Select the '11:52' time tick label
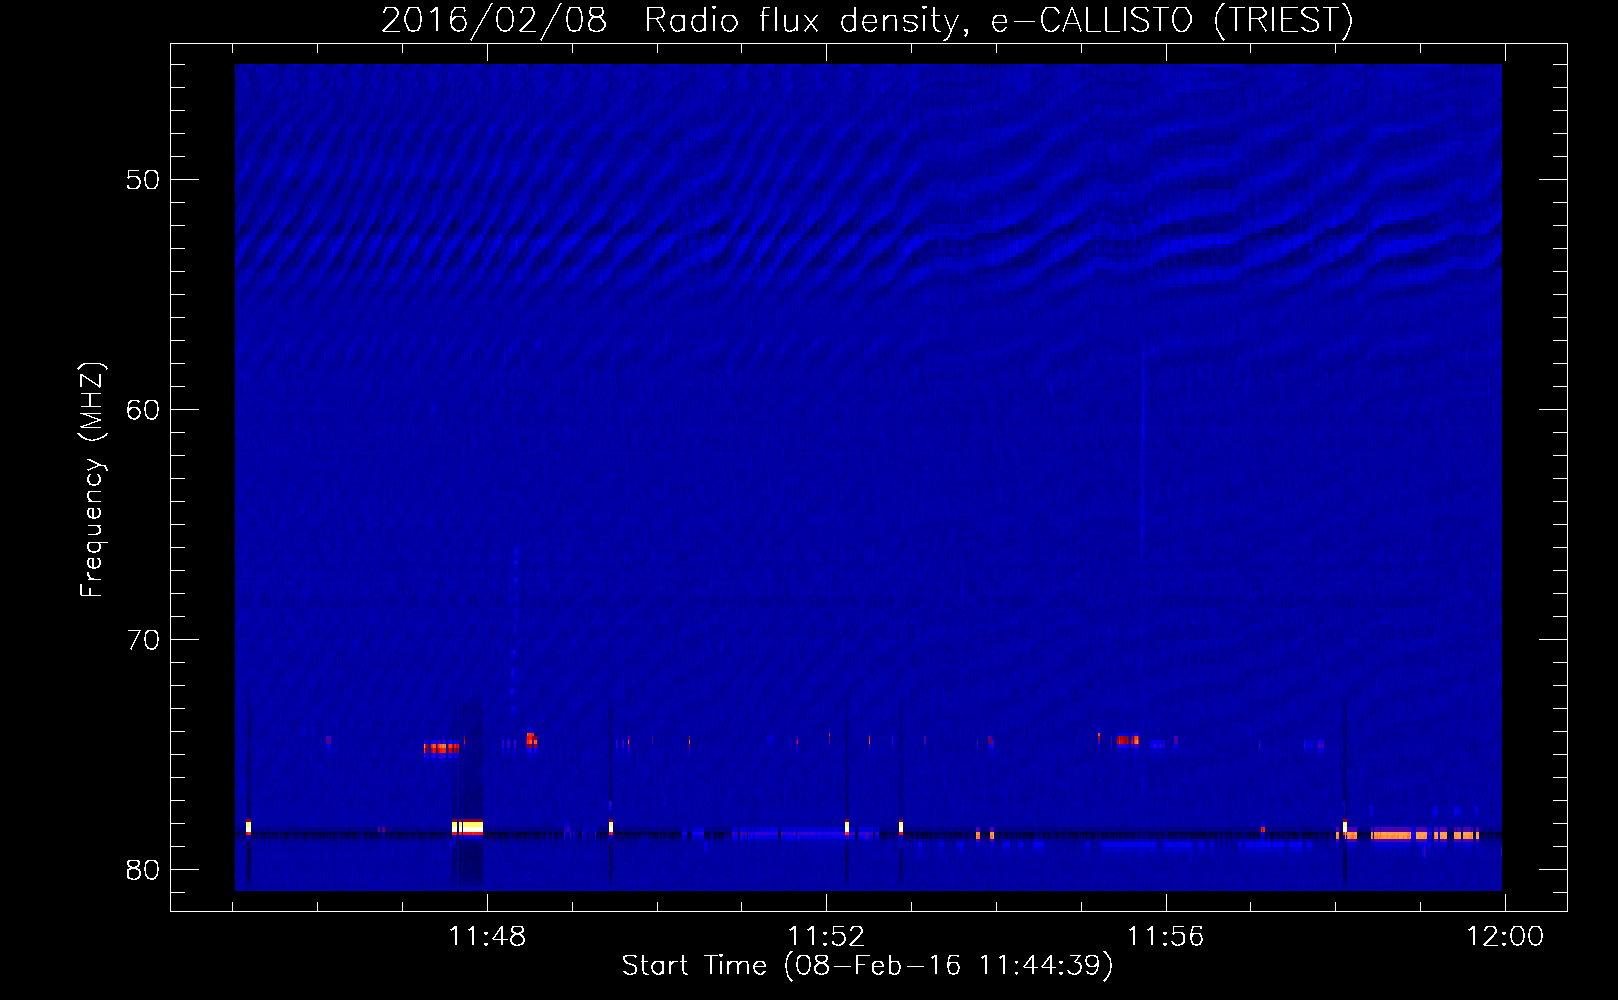Screen dimensions: 1618x1000 (826, 937)
